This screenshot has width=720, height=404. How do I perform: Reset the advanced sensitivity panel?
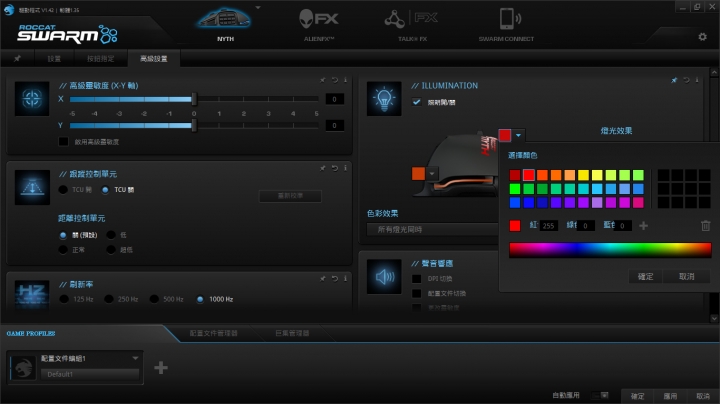[335, 80]
